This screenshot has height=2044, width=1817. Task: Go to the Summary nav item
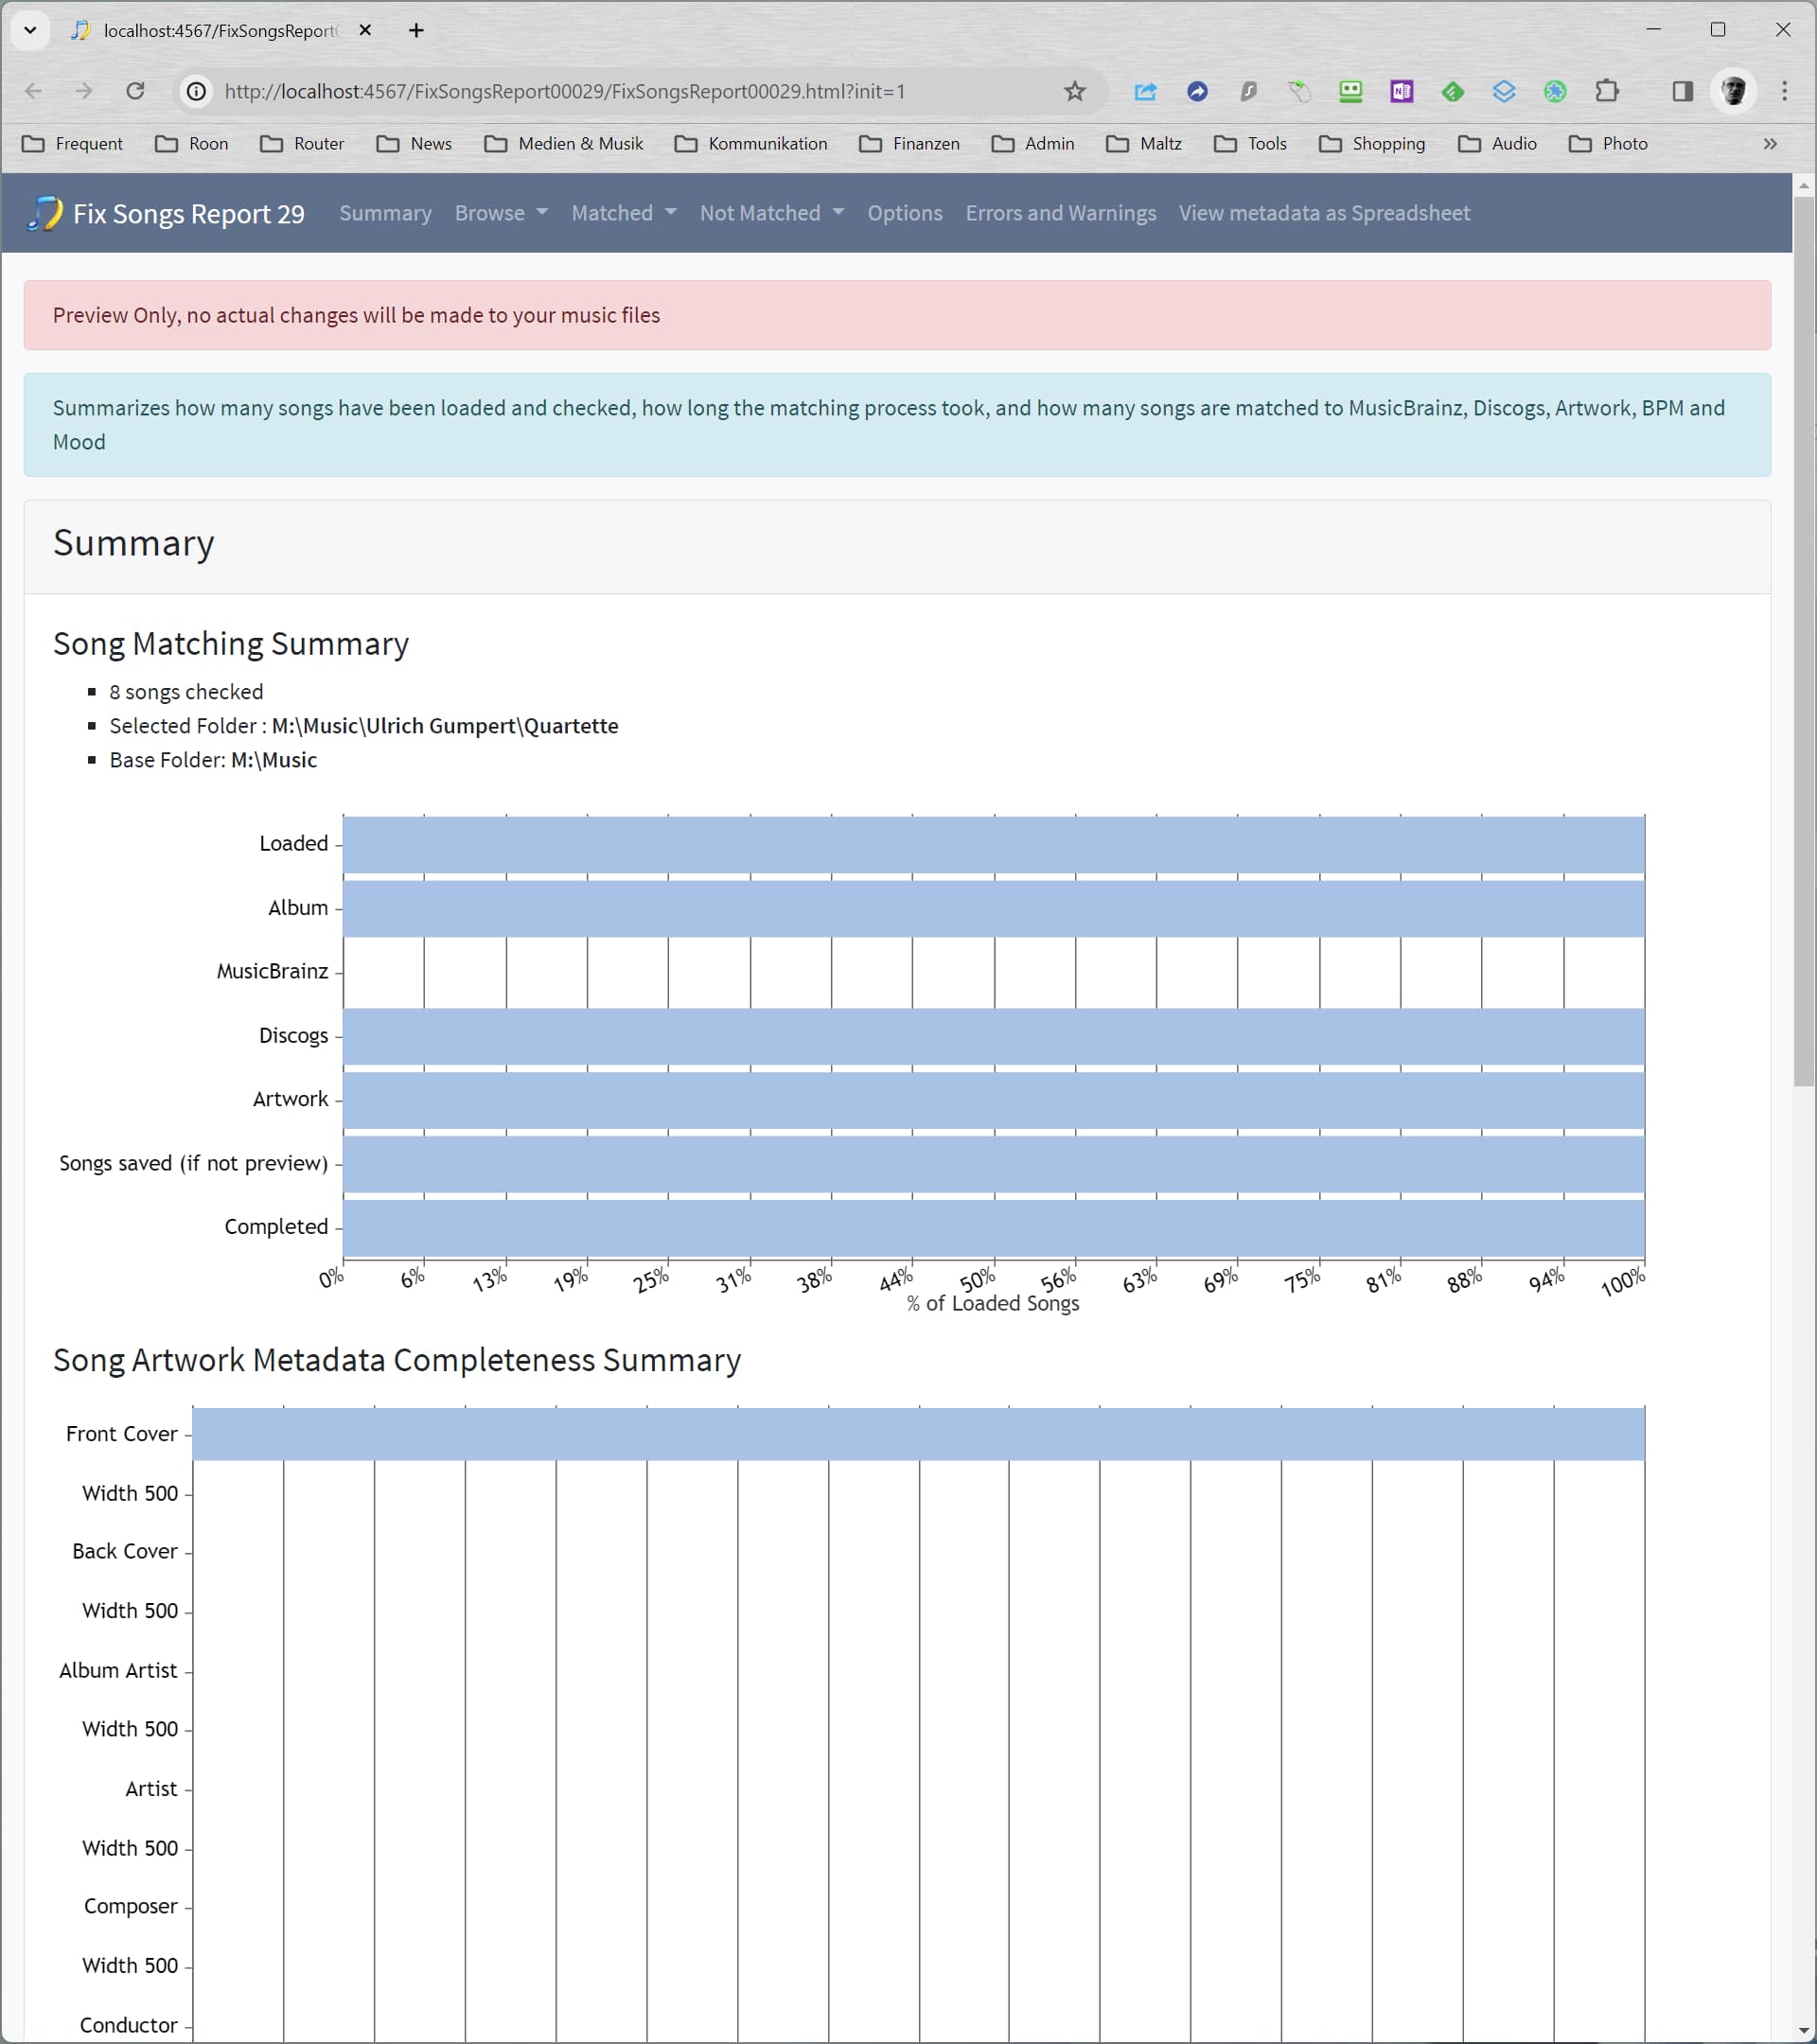[385, 213]
